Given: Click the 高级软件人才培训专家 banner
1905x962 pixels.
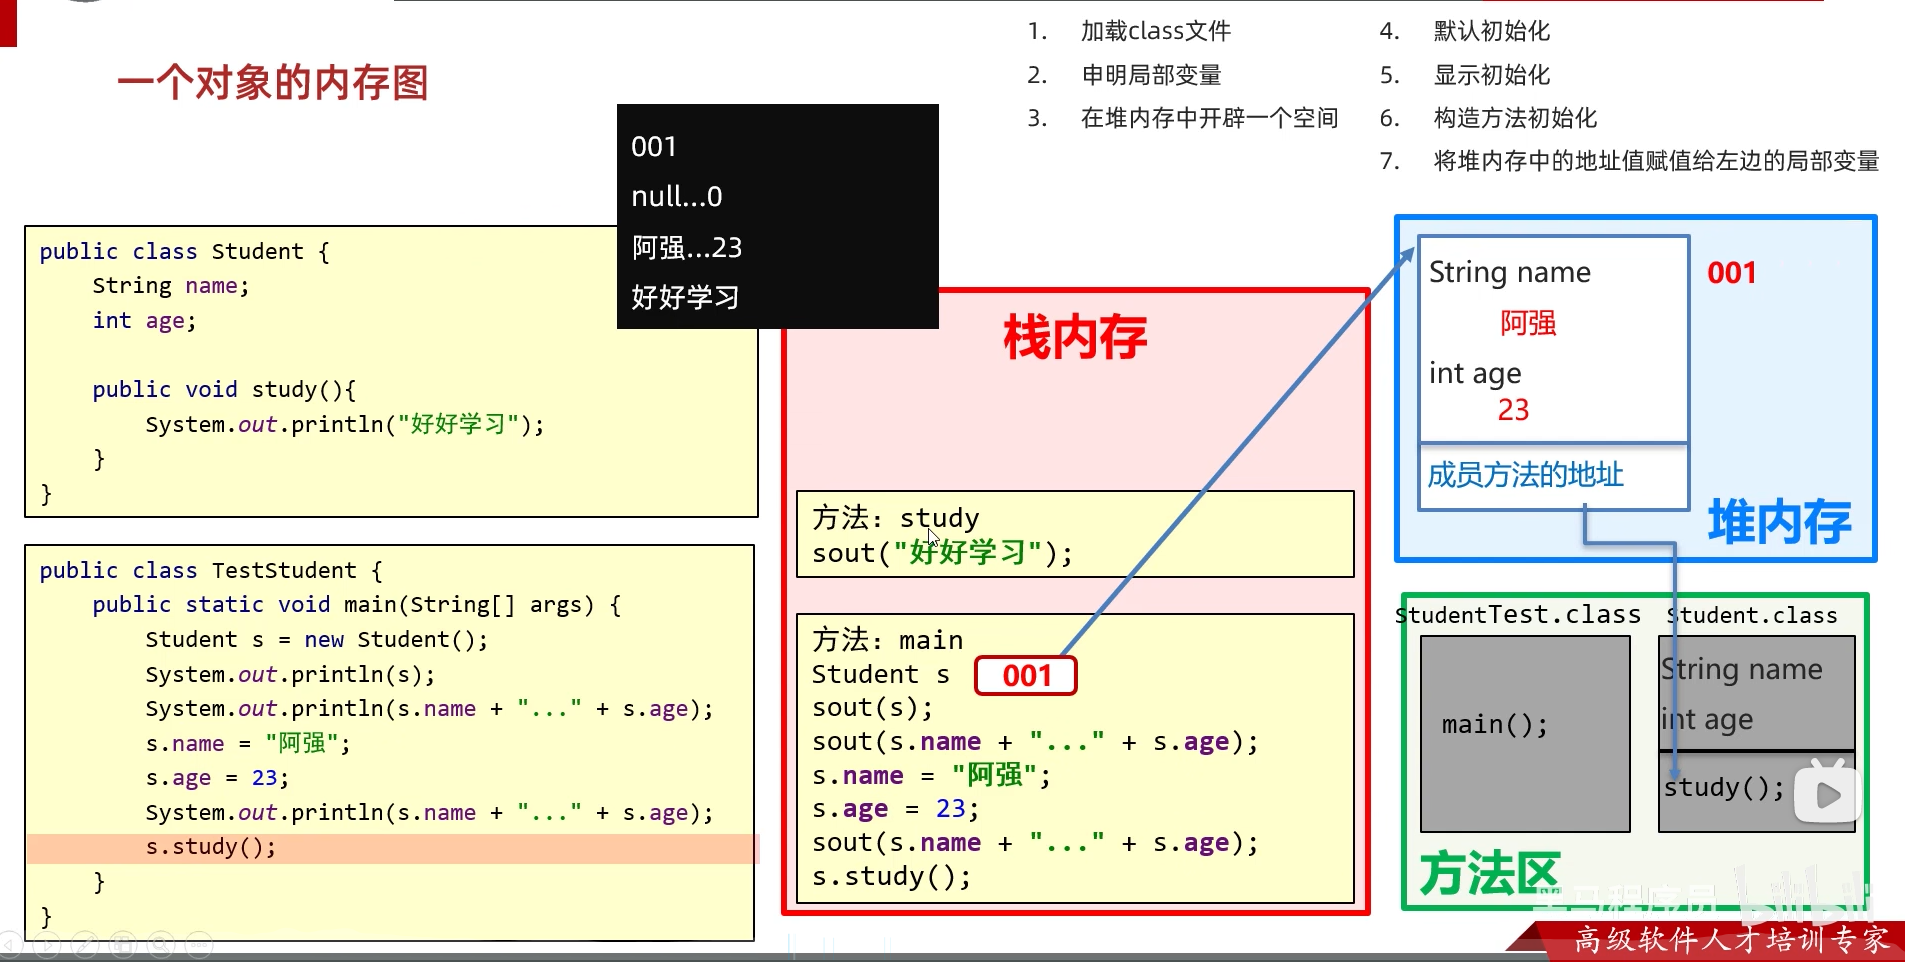Looking at the screenshot, I should tap(1732, 940).
